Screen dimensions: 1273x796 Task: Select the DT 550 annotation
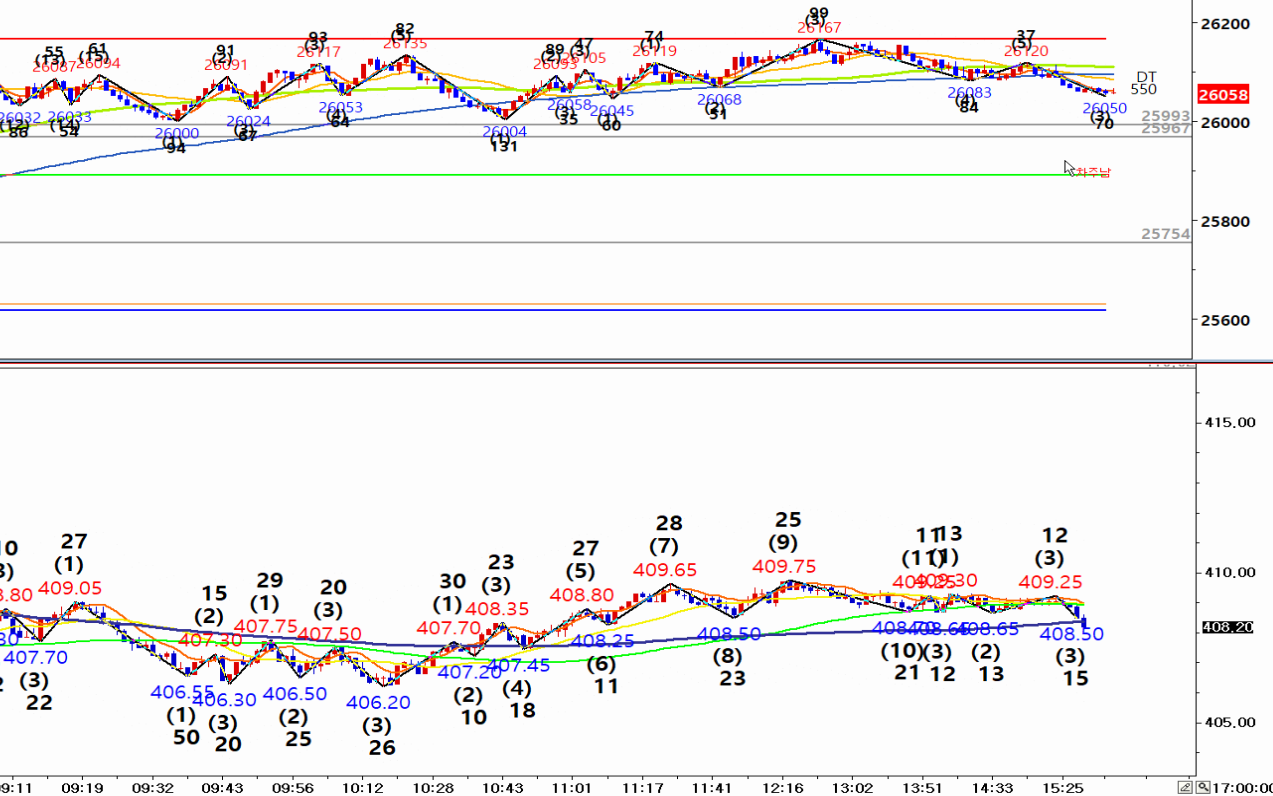coord(1145,83)
